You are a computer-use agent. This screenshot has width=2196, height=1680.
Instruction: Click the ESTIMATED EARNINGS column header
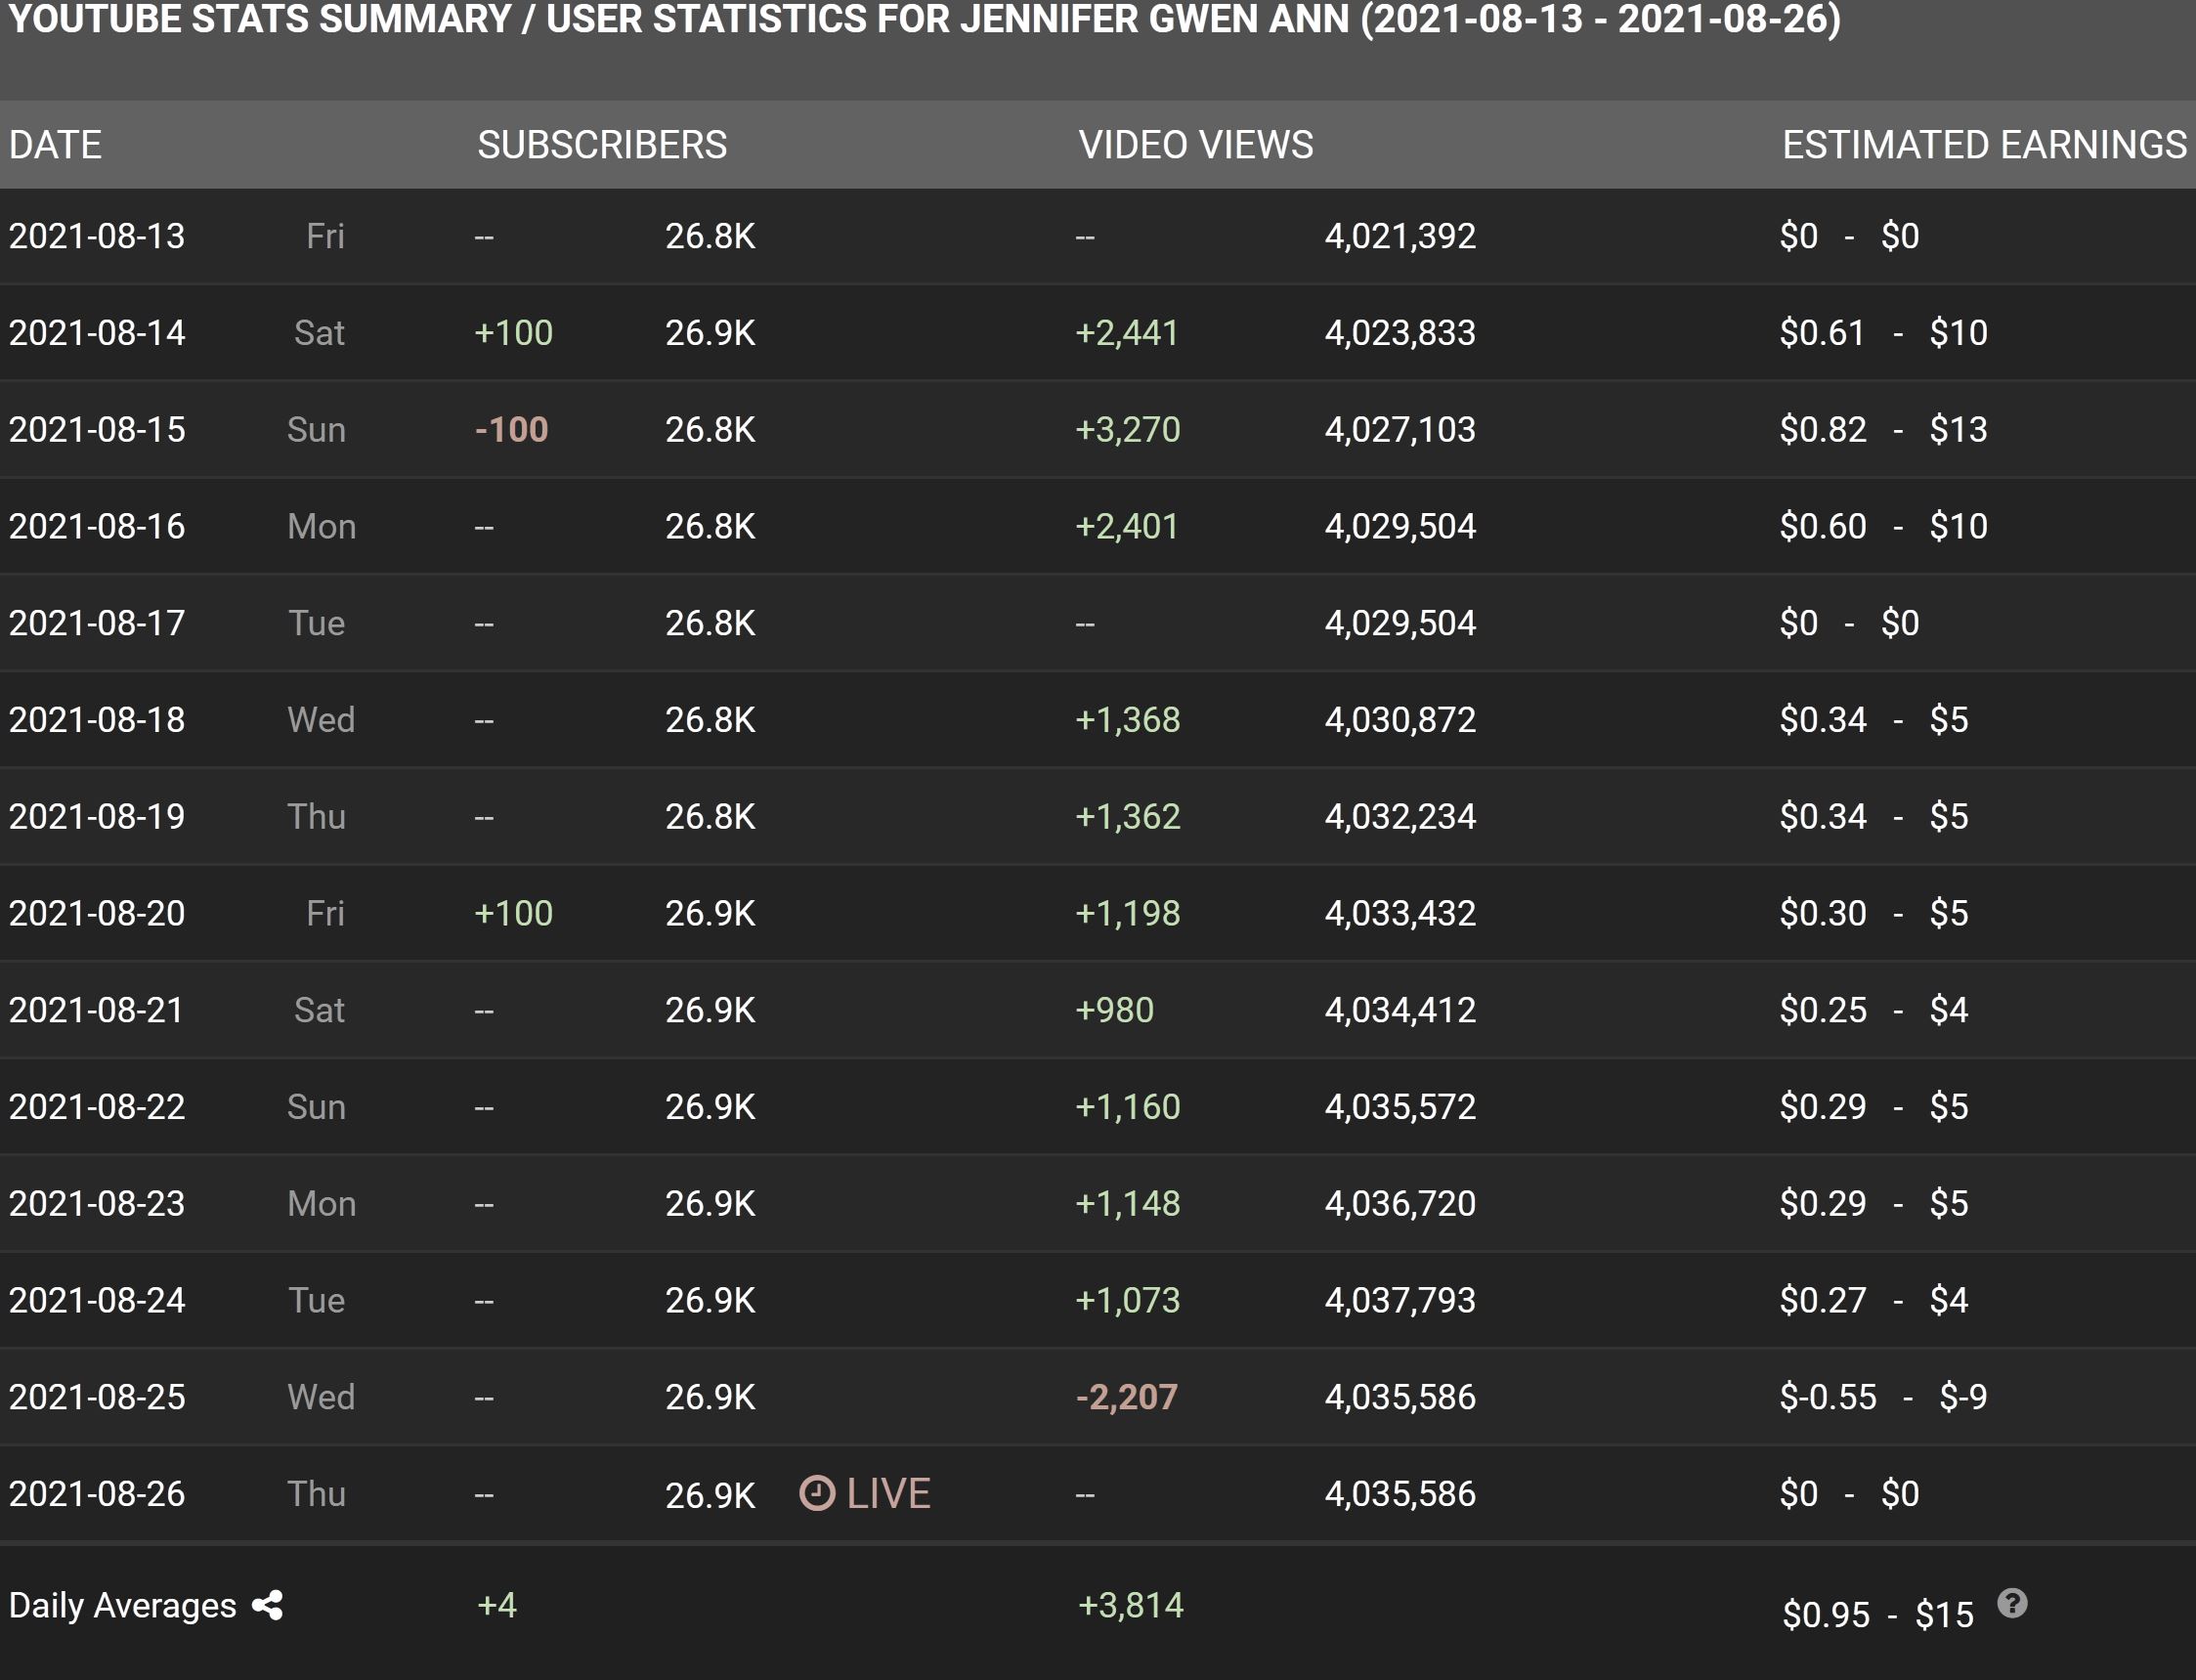click(x=1984, y=145)
